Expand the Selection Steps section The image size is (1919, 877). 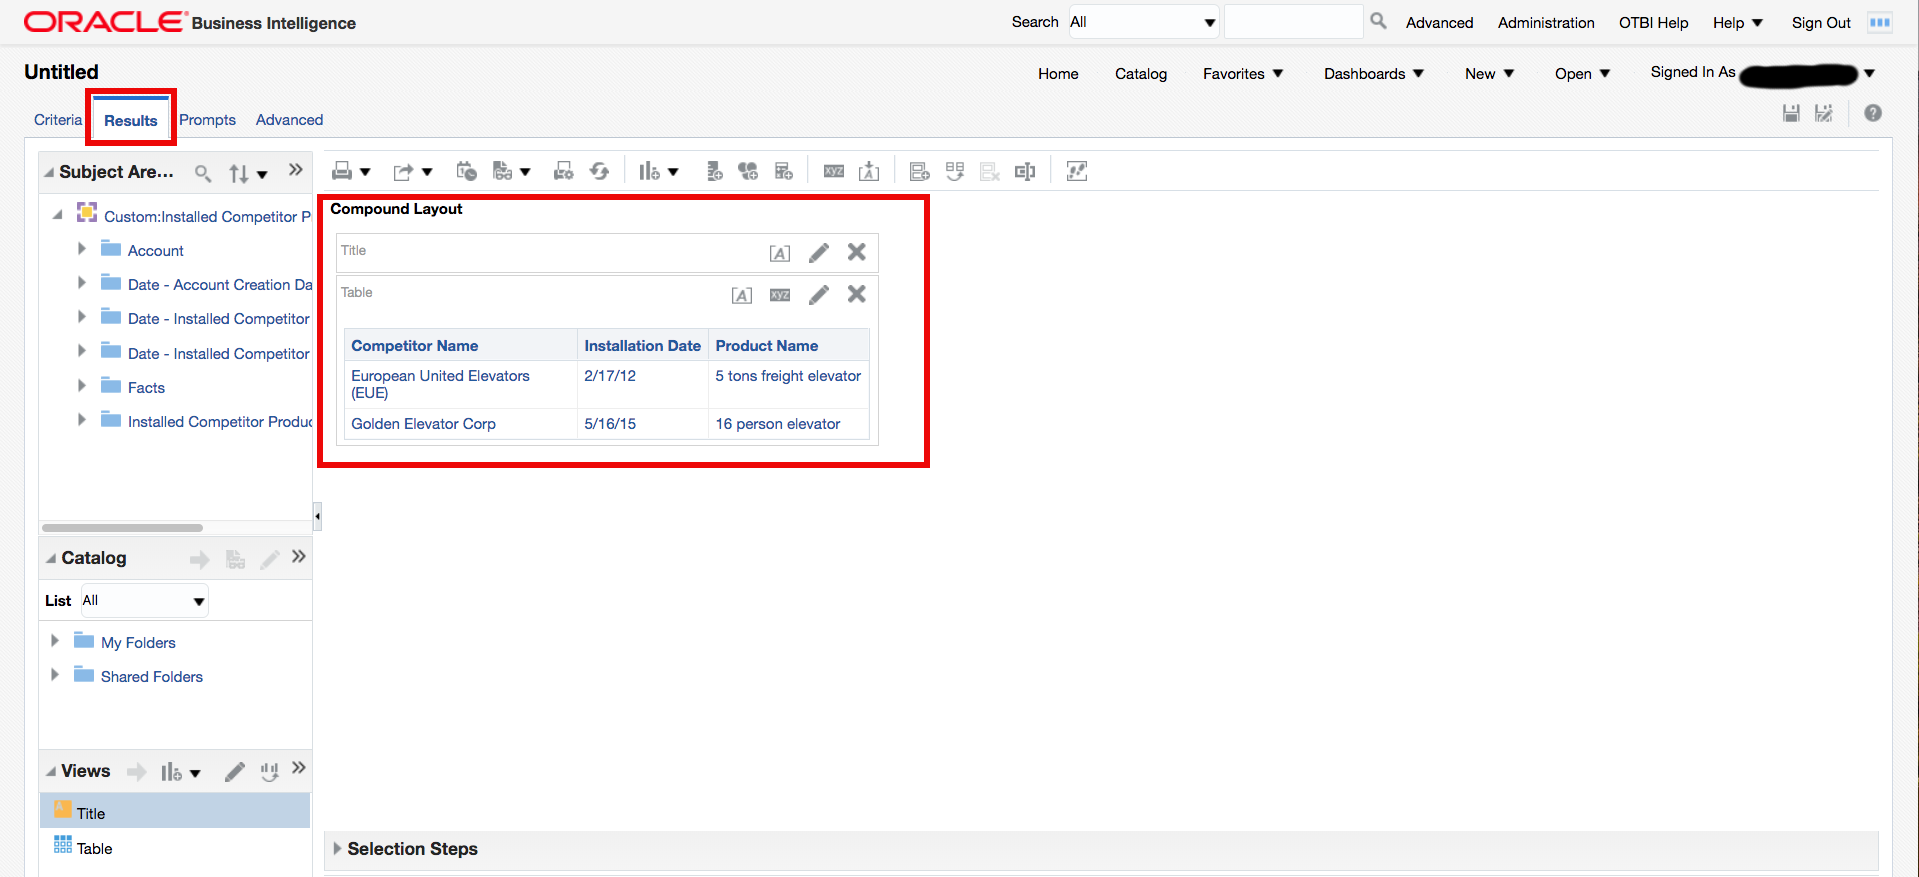pyautogui.click(x=337, y=849)
